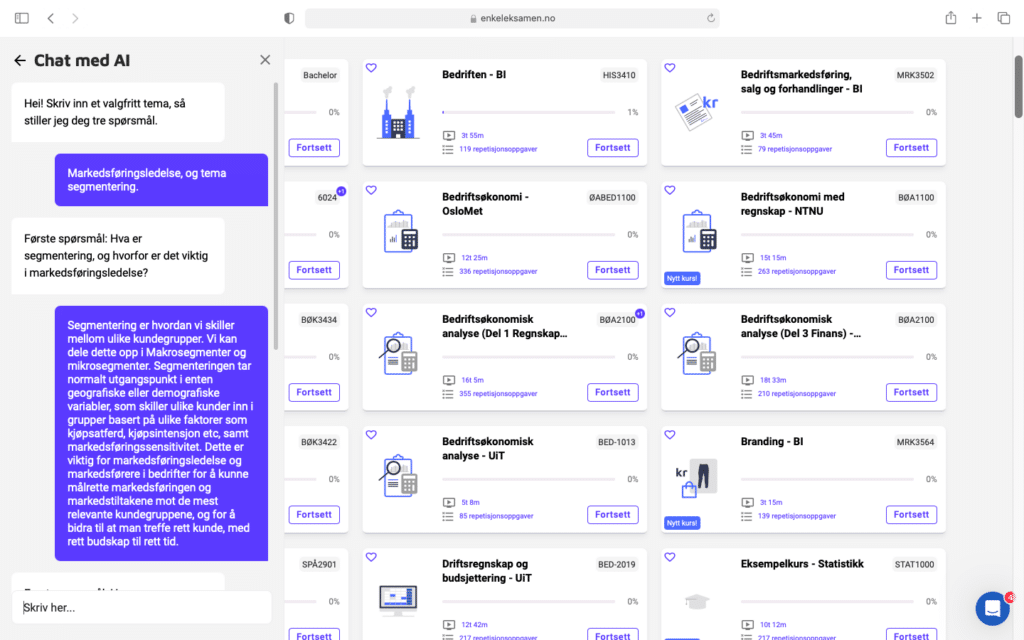Close the Chat med AI panel
Screen dimensions: 1024x640
265,60
